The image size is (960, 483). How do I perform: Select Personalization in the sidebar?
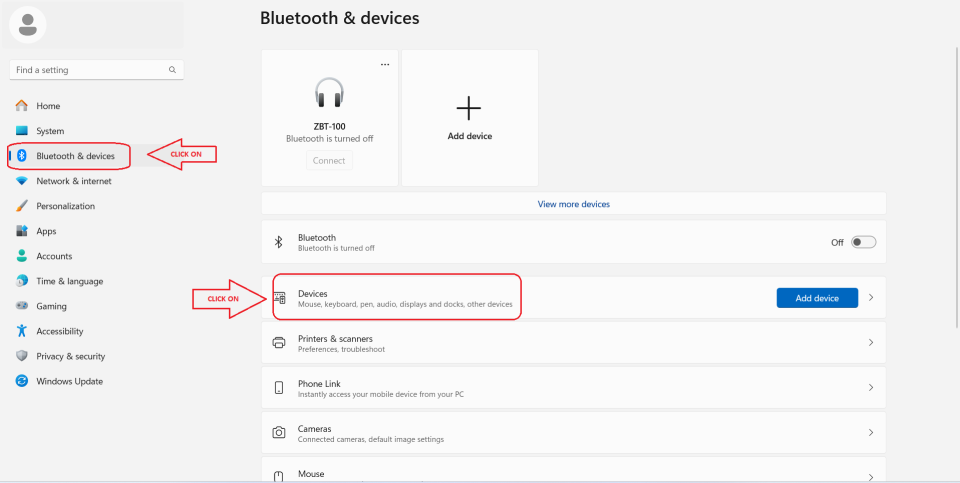[x=65, y=206]
